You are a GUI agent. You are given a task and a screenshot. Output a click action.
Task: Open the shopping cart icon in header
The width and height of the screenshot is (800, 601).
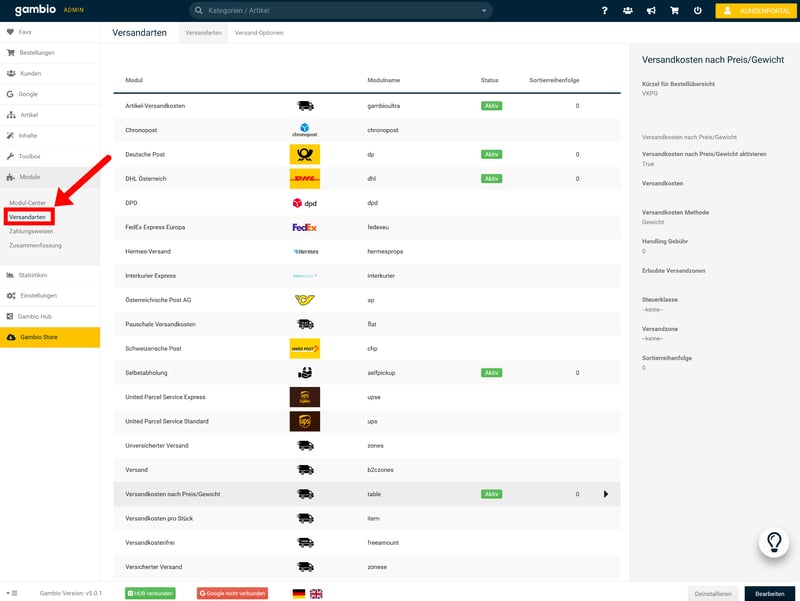(674, 11)
